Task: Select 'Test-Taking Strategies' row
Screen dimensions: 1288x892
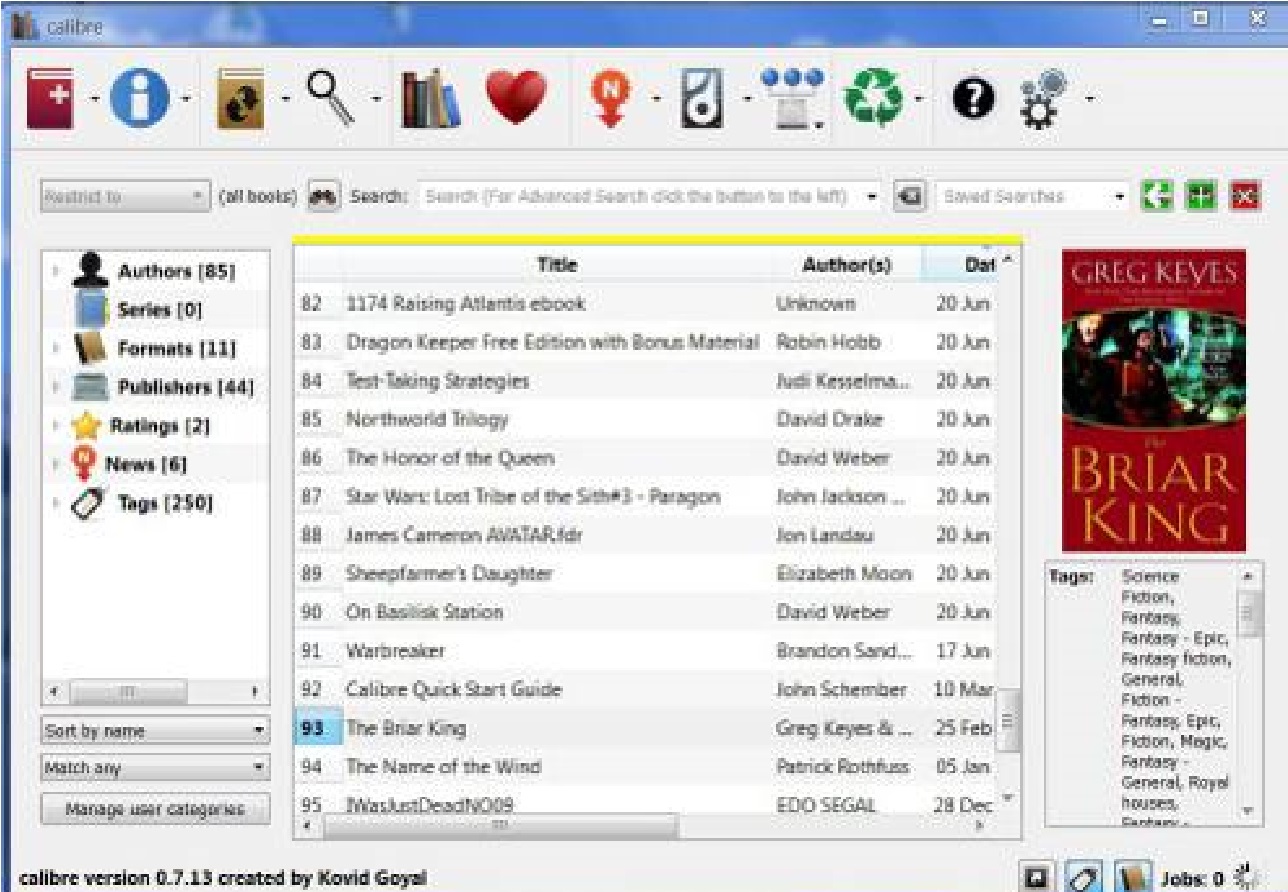Action: pyautogui.click(x=646, y=381)
